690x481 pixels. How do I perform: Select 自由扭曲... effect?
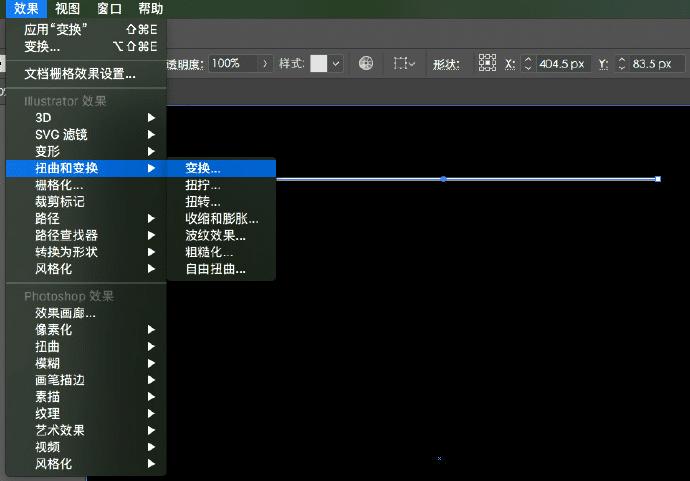221,269
